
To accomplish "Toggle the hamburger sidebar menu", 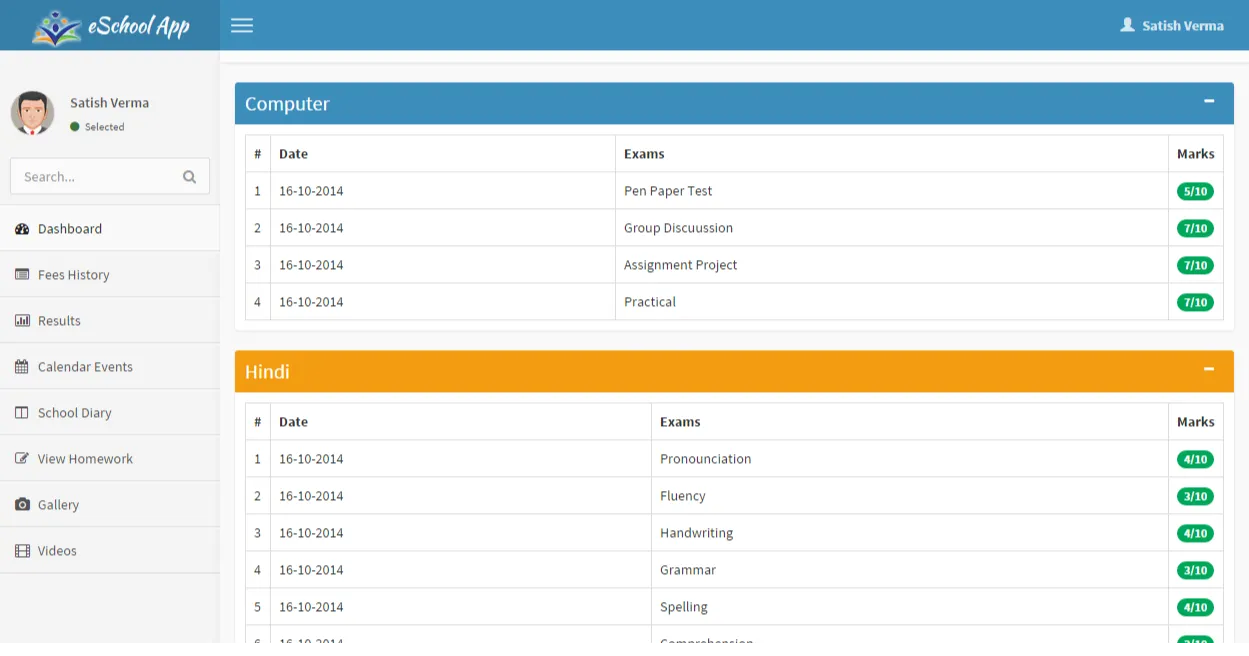I will (241, 25).
